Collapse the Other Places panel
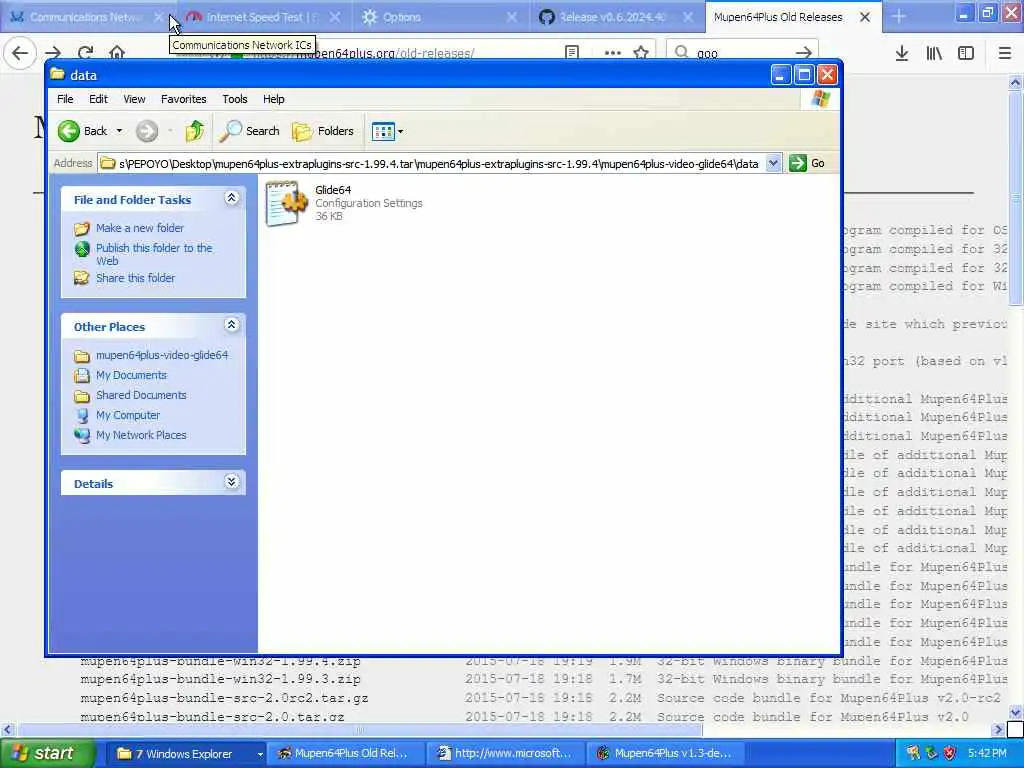The width and height of the screenshot is (1024, 768). pyautogui.click(x=231, y=325)
